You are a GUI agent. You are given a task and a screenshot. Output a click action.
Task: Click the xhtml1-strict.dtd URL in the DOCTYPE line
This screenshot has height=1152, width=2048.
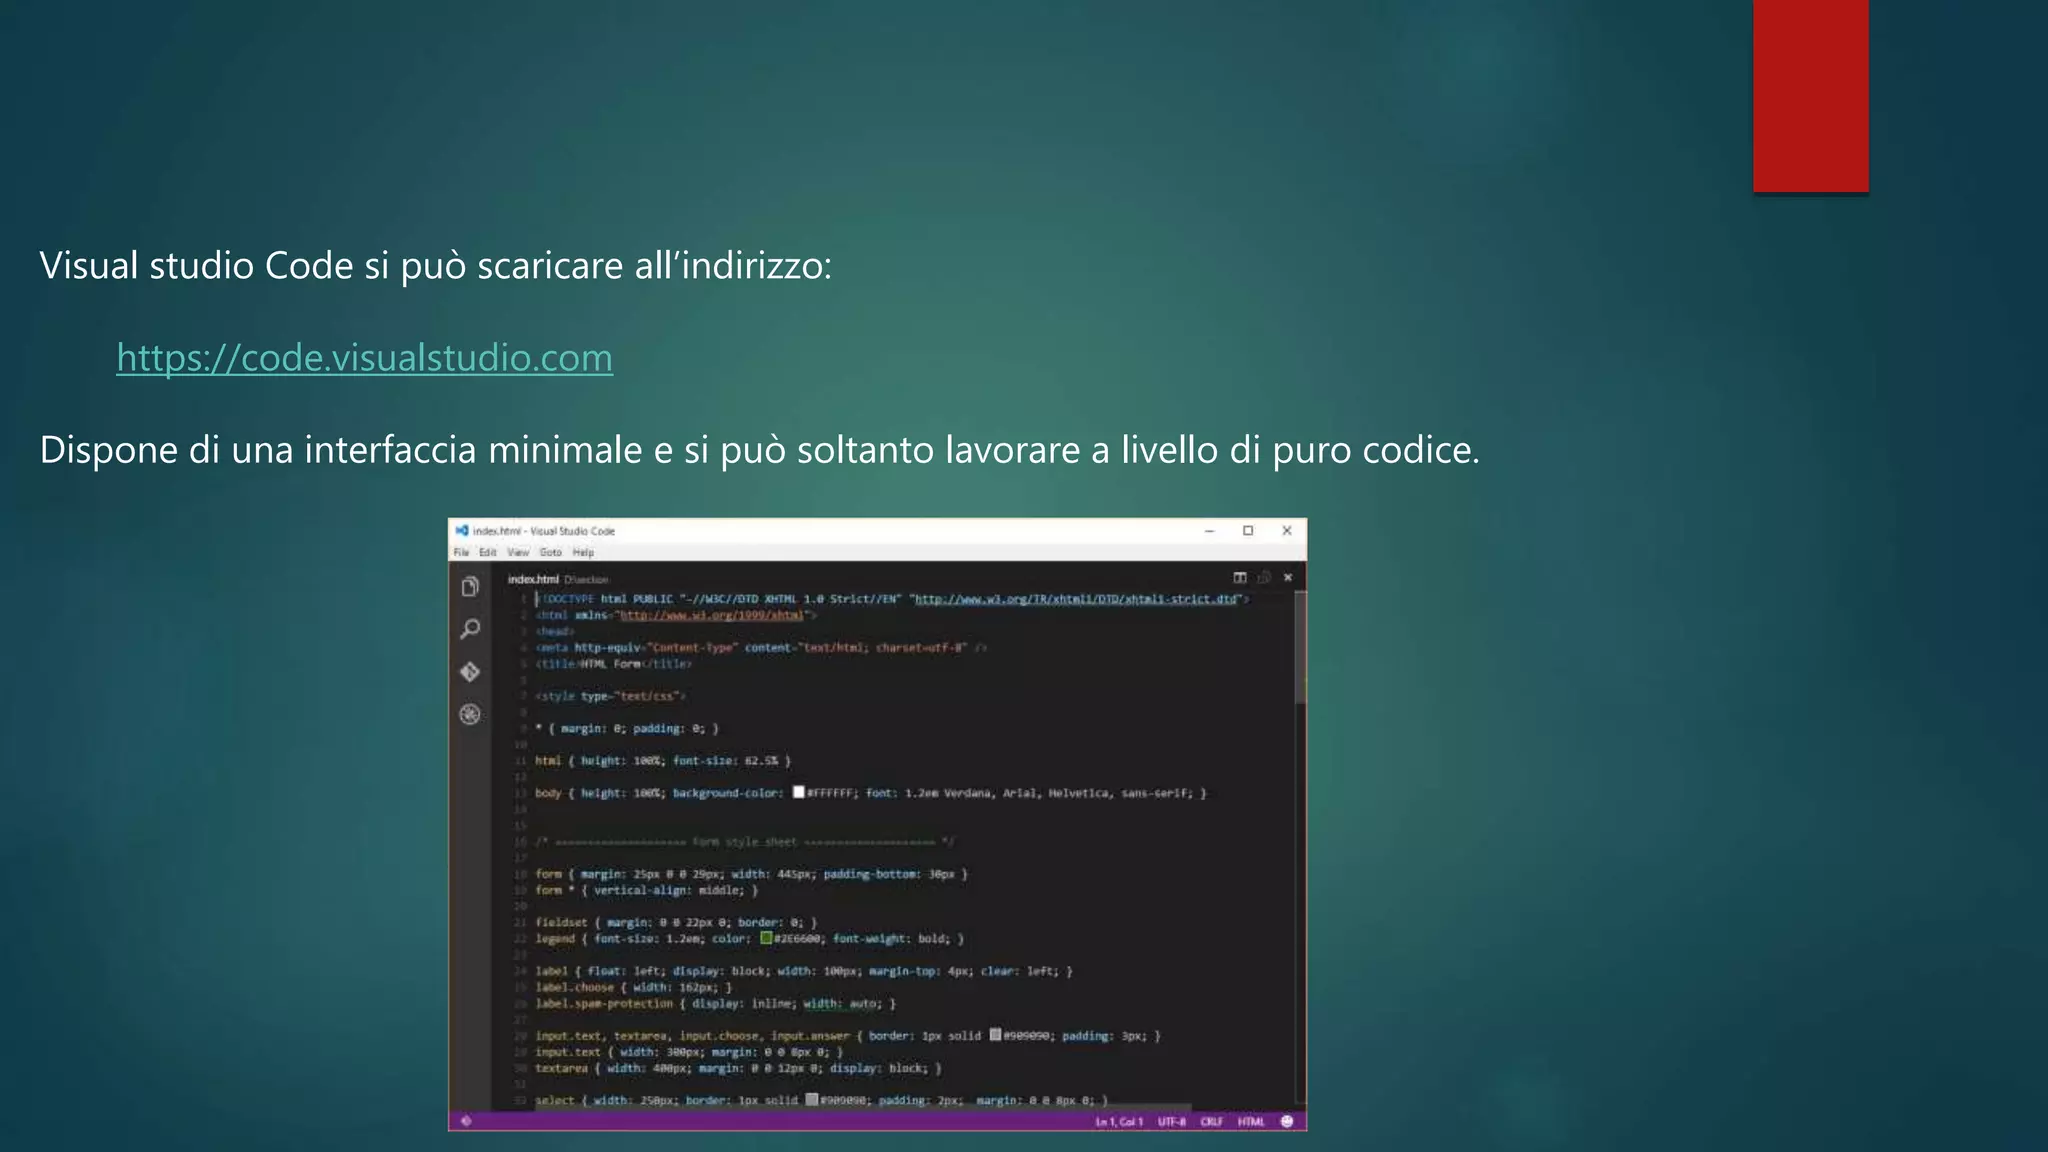click(1077, 599)
